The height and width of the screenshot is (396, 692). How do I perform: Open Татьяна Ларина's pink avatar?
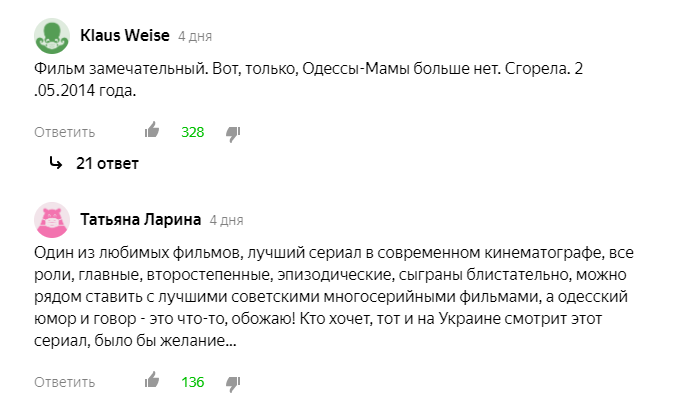pyautogui.click(x=52, y=220)
